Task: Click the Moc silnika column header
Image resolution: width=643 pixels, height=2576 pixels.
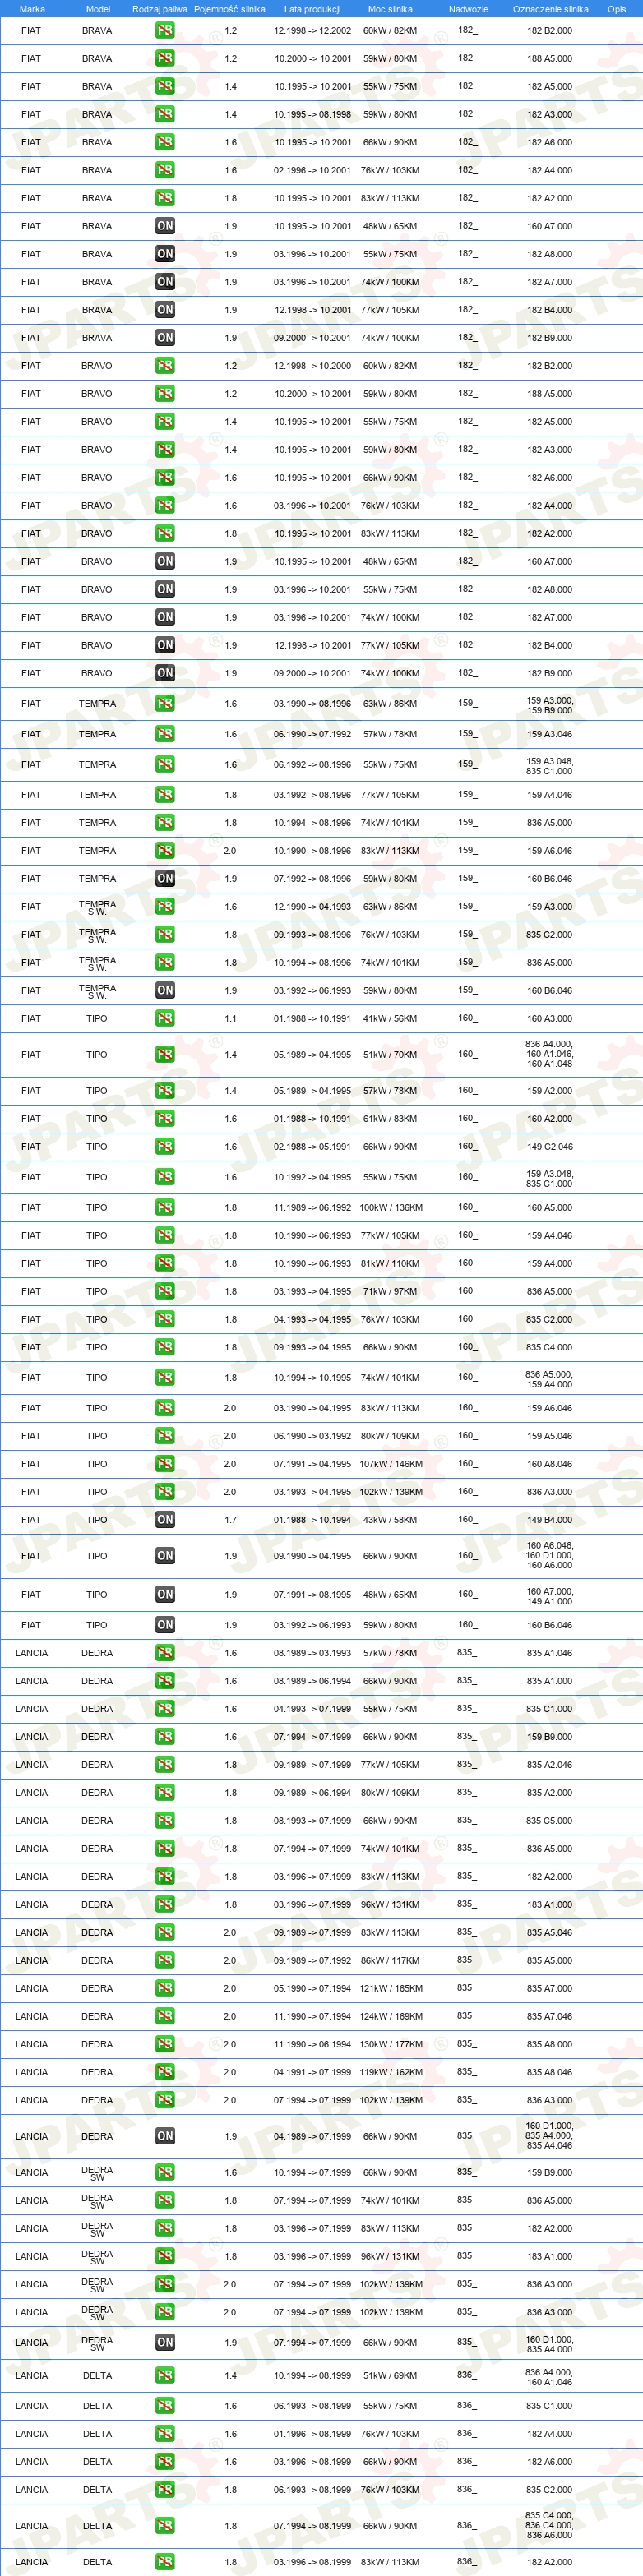Action: click(x=390, y=9)
